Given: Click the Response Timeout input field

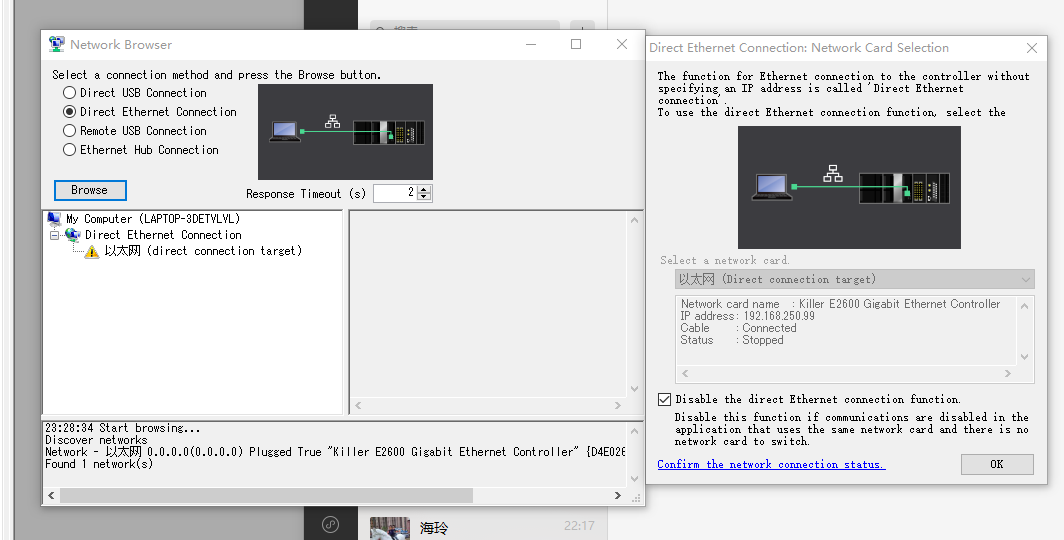Looking at the screenshot, I should 395,193.
